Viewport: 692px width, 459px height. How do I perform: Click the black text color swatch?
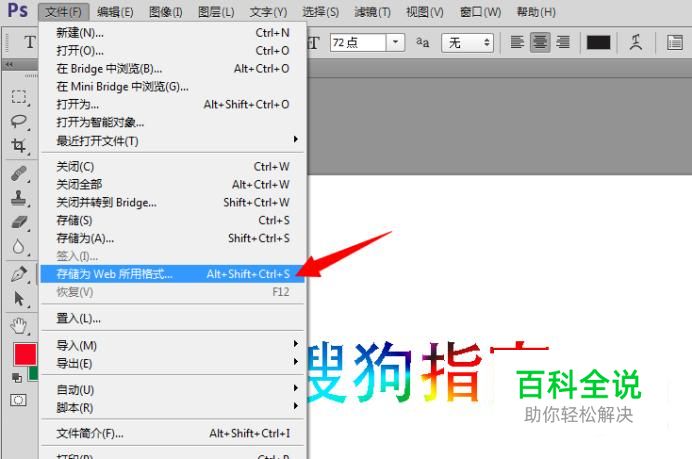[x=598, y=42]
